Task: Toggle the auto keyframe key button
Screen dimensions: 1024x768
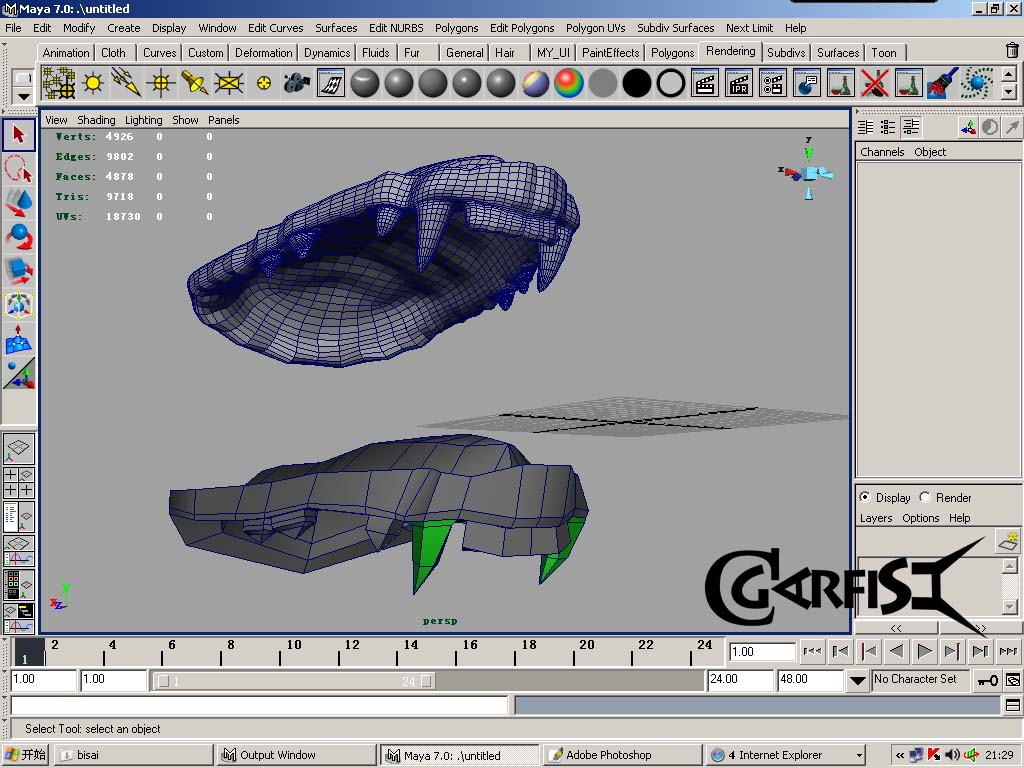Action: pos(987,680)
